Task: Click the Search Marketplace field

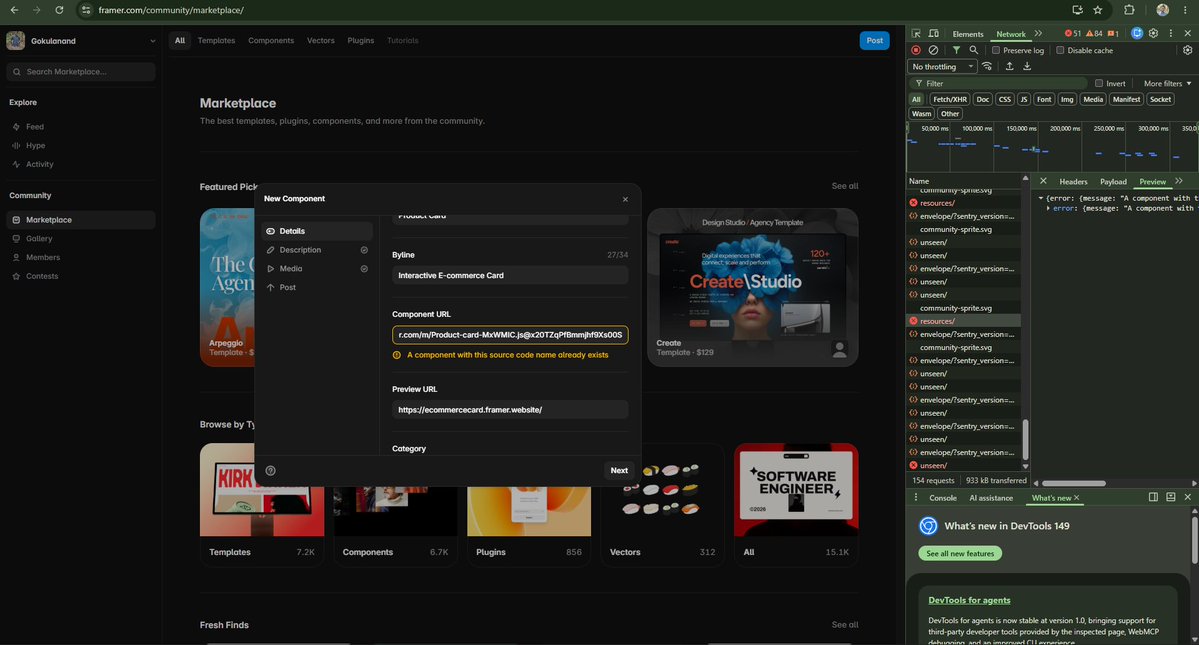Action: [x=80, y=72]
